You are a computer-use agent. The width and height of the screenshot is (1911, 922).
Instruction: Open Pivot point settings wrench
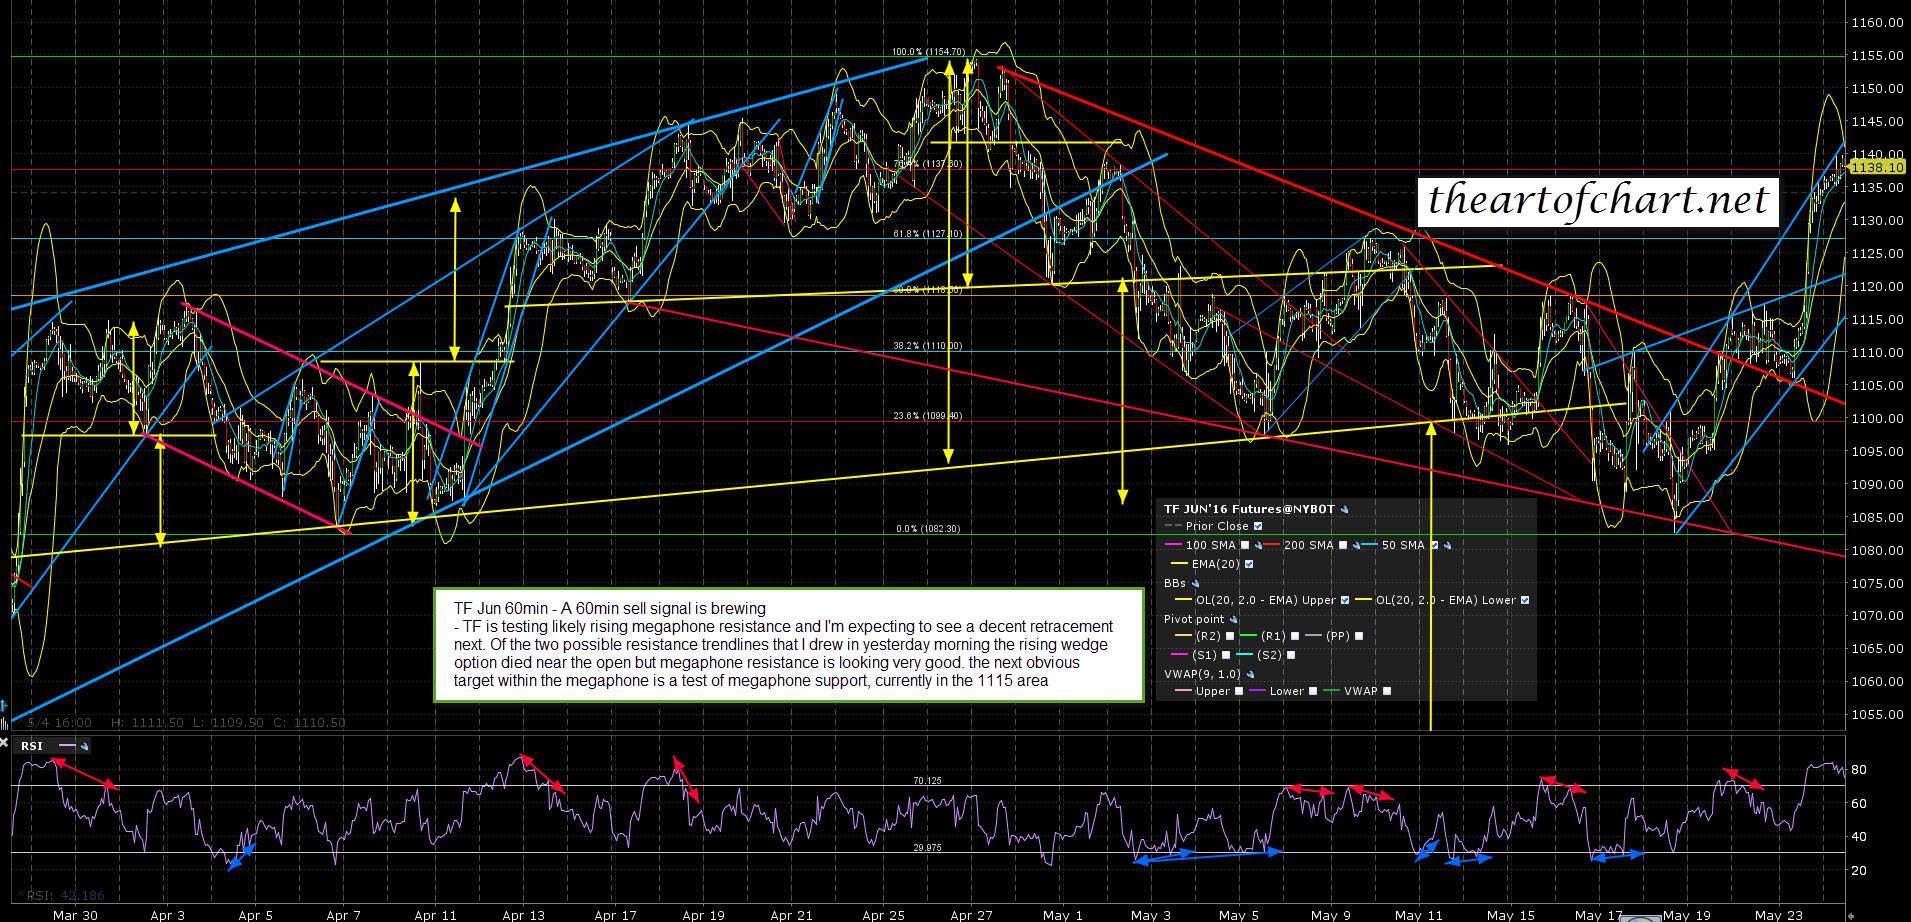1233,620
